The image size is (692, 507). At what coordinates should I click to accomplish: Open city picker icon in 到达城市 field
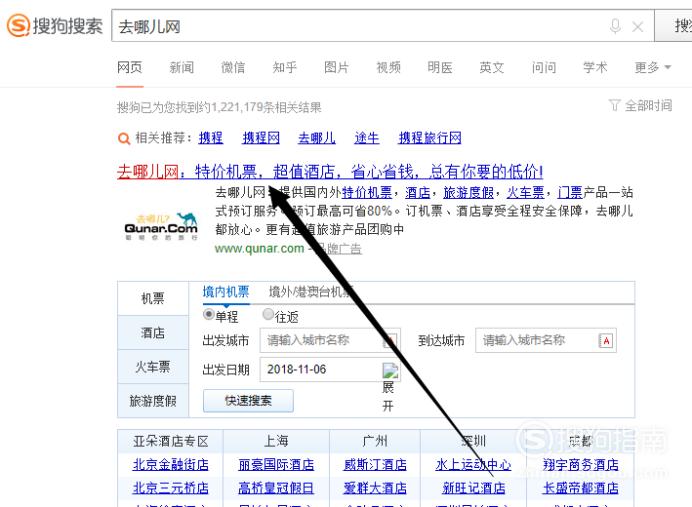pyautogui.click(x=606, y=341)
